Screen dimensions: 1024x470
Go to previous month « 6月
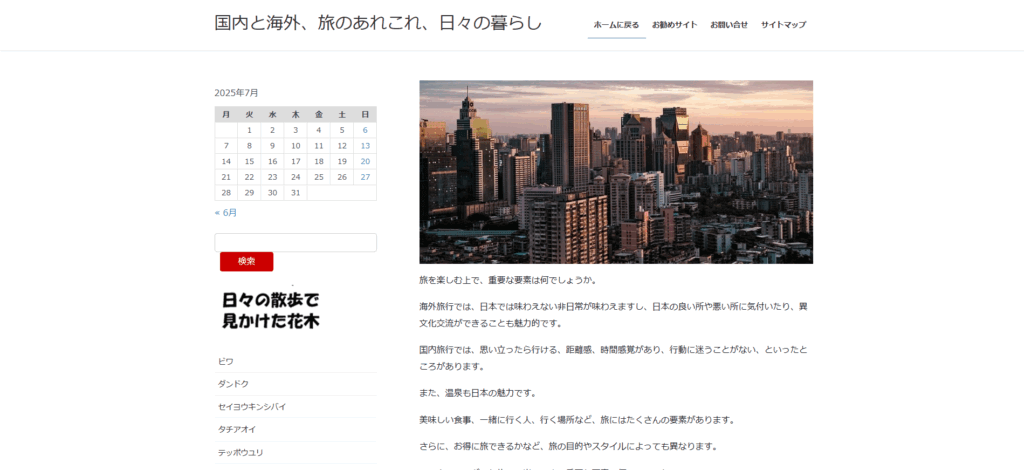pos(226,212)
